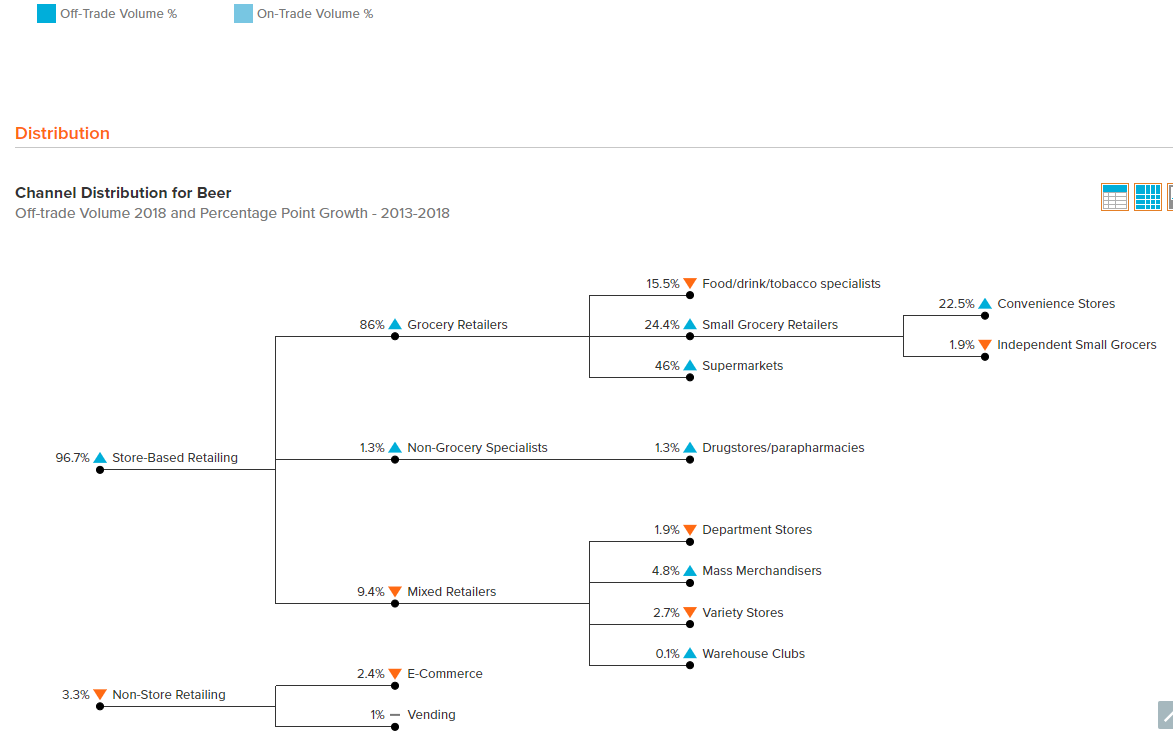Click the 0.1% value for Warehouse Clubs
The height and width of the screenshot is (744, 1173).
pos(667,654)
